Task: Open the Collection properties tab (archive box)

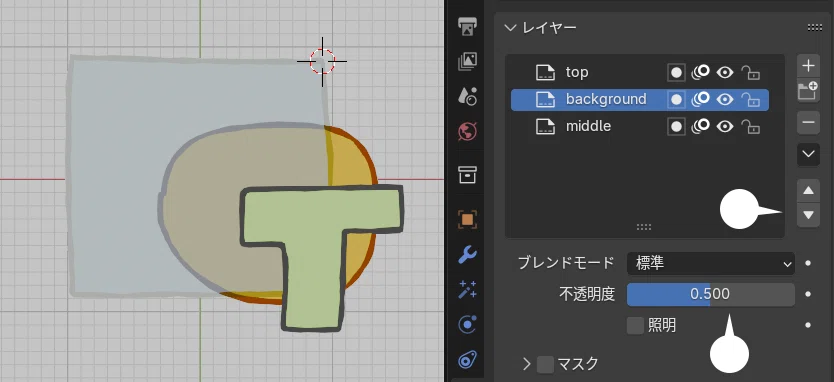Action: tap(468, 175)
